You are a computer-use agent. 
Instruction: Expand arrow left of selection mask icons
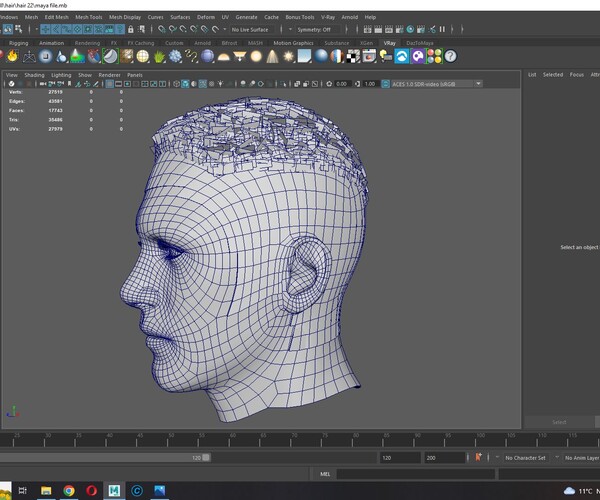36,29
